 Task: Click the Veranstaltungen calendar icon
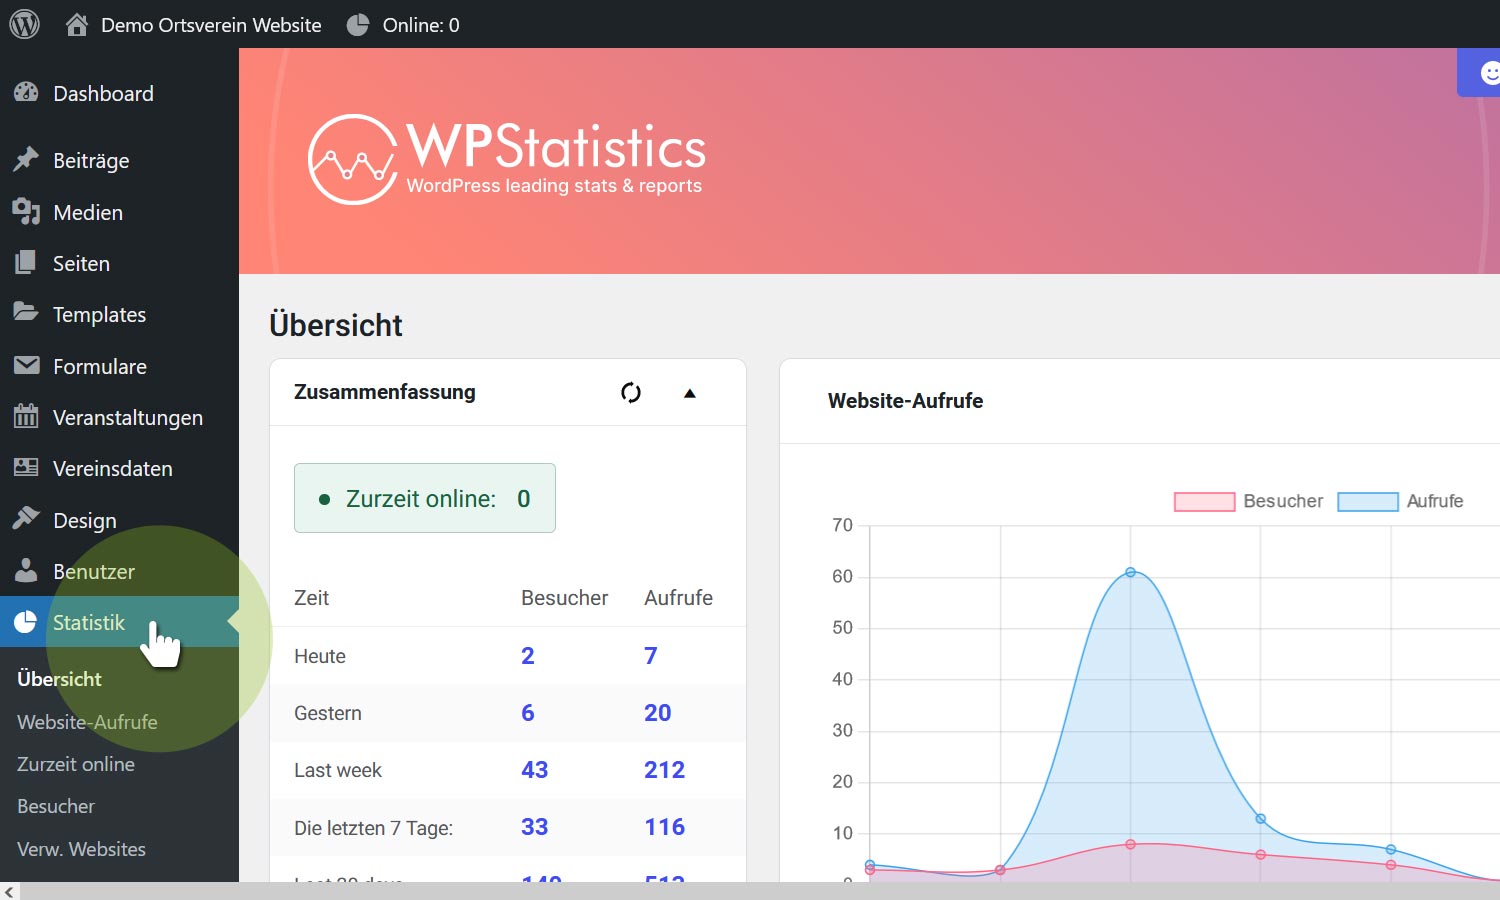click(x=26, y=416)
